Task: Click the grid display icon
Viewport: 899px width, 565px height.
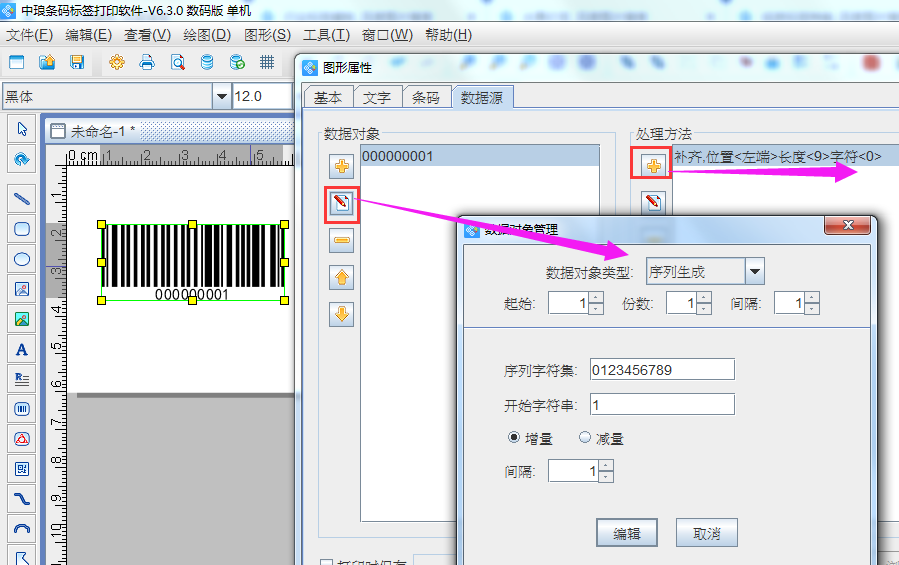Action: (267, 62)
